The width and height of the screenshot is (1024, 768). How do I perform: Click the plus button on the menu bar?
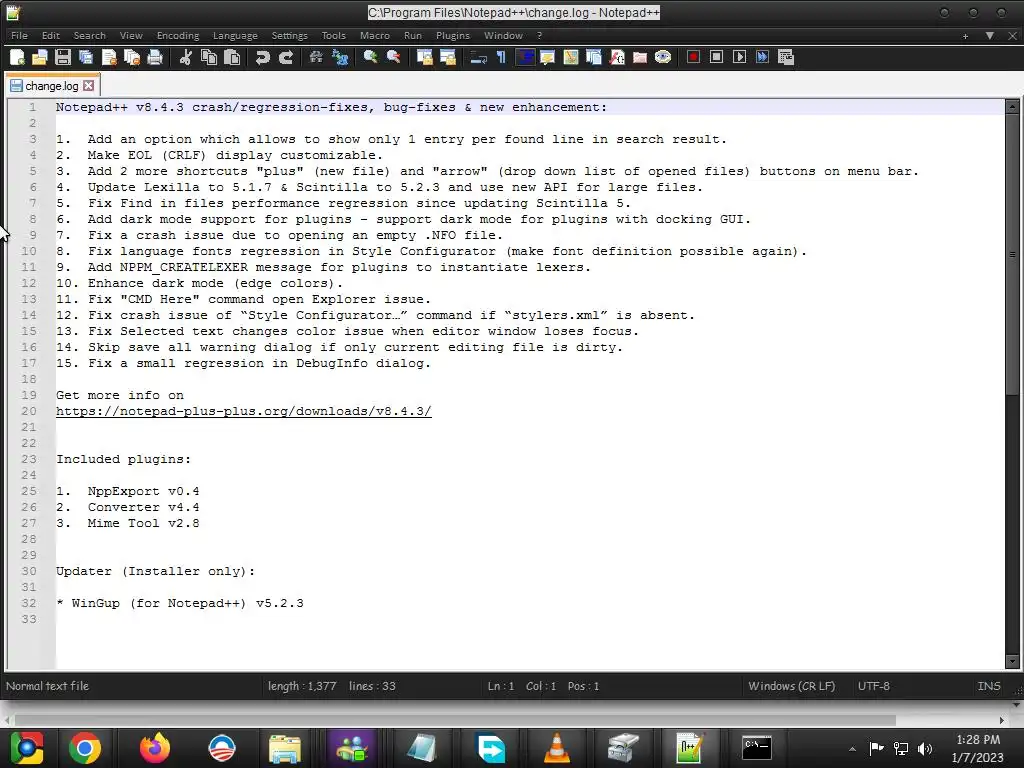click(965, 36)
